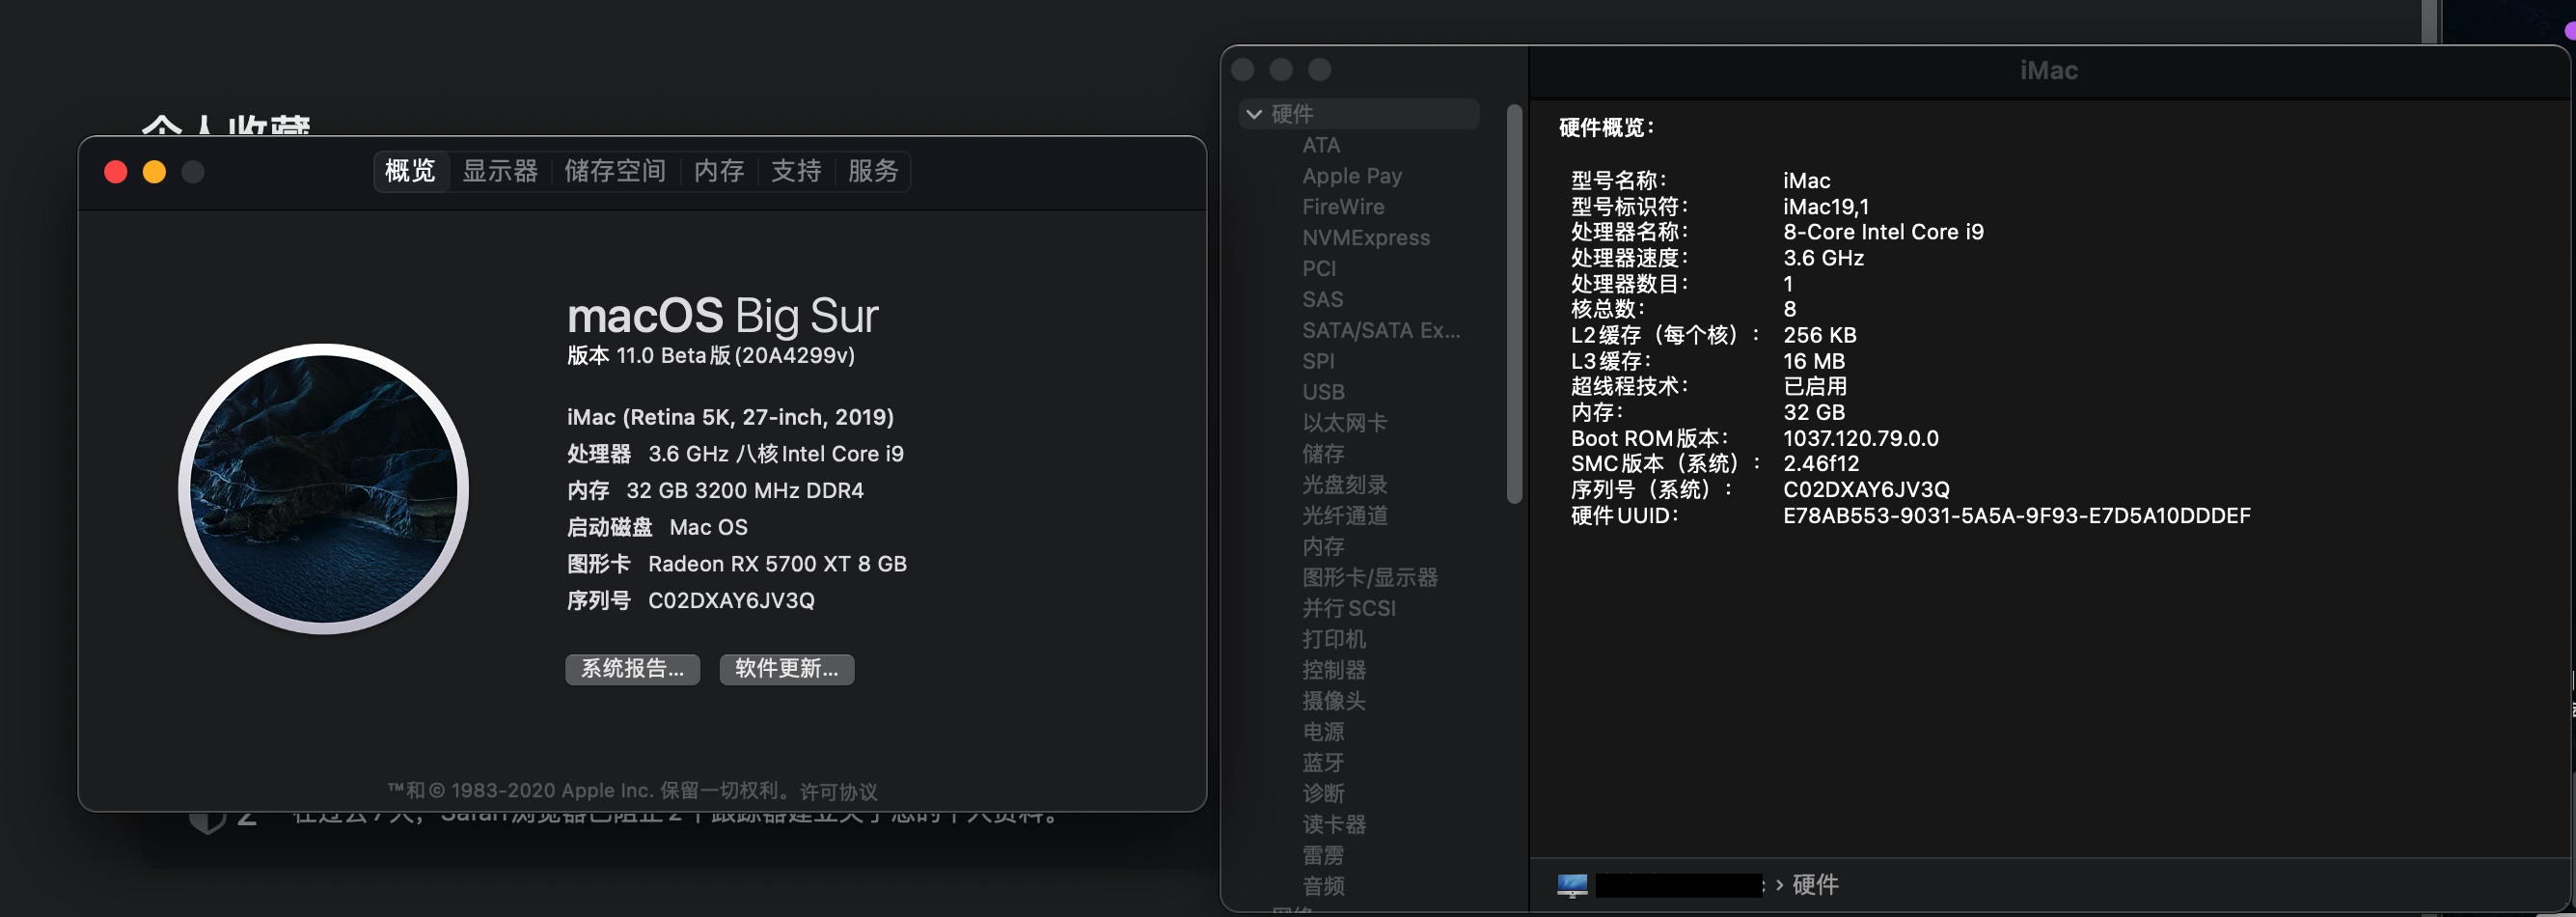Open the 储存空间 storage tab
The width and height of the screenshot is (2576, 917).
coord(615,171)
